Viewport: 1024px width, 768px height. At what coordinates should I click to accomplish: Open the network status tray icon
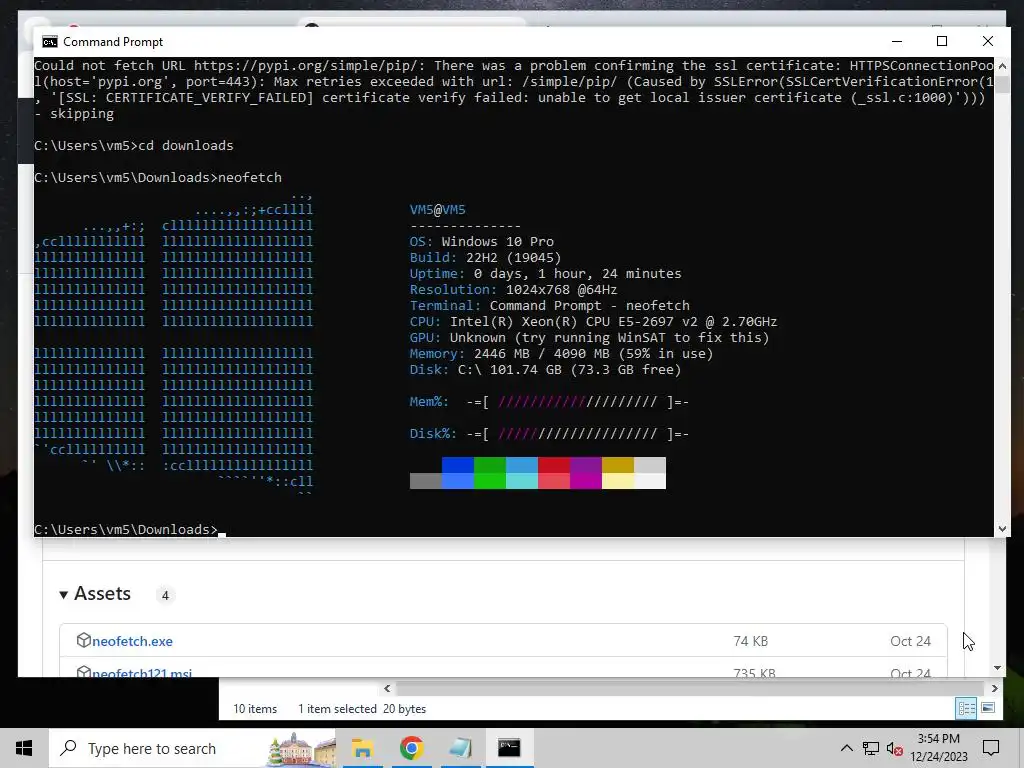tap(871, 748)
